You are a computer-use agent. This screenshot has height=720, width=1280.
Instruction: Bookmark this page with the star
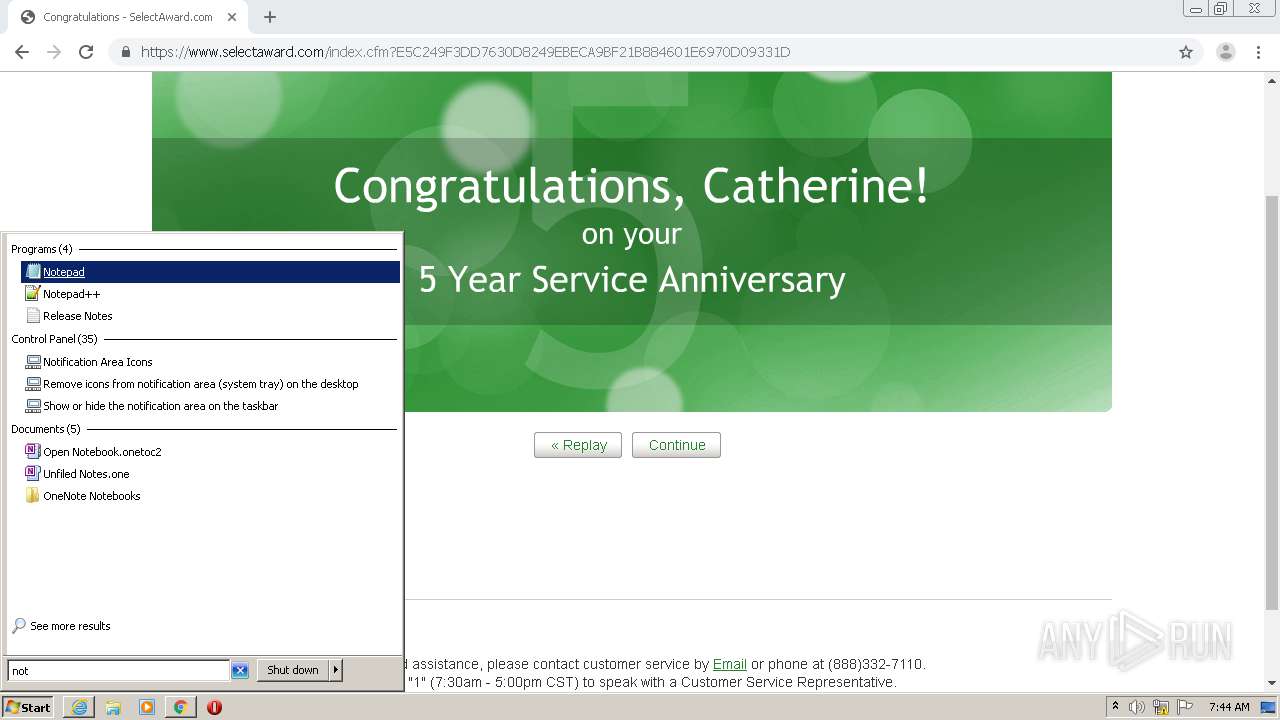1186,52
